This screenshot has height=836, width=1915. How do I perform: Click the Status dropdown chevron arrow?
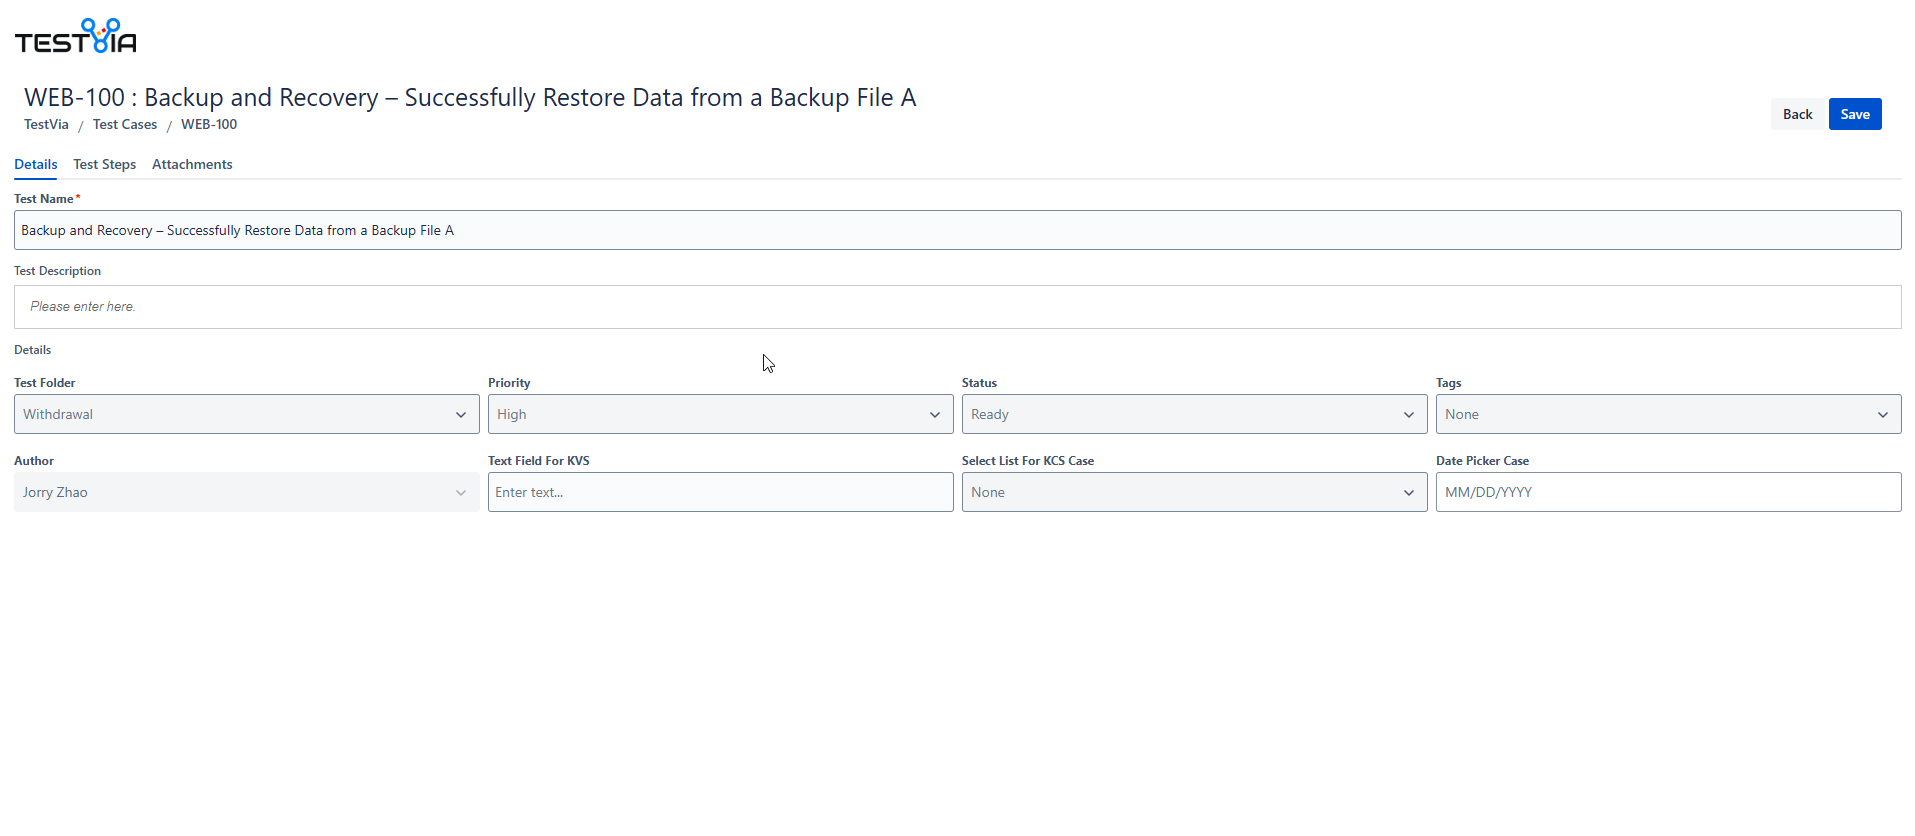point(1409,415)
